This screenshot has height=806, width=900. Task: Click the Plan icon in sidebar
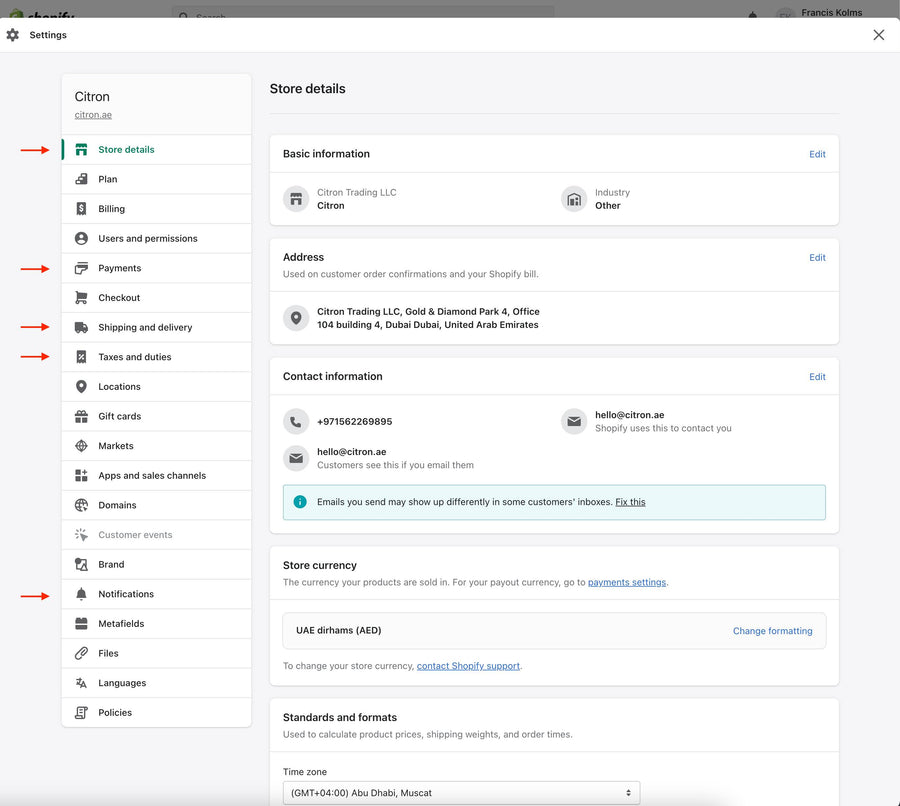[82, 179]
